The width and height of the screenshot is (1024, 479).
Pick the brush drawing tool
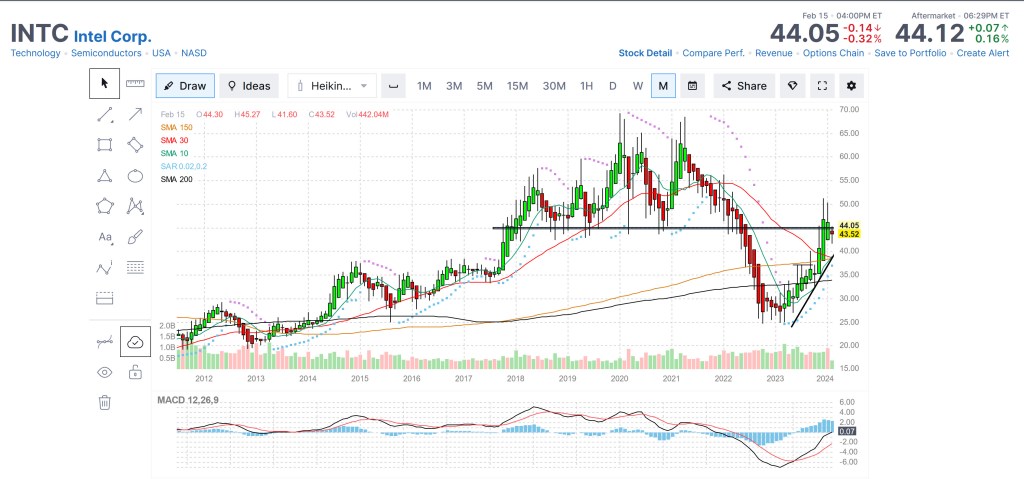point(136,237)
